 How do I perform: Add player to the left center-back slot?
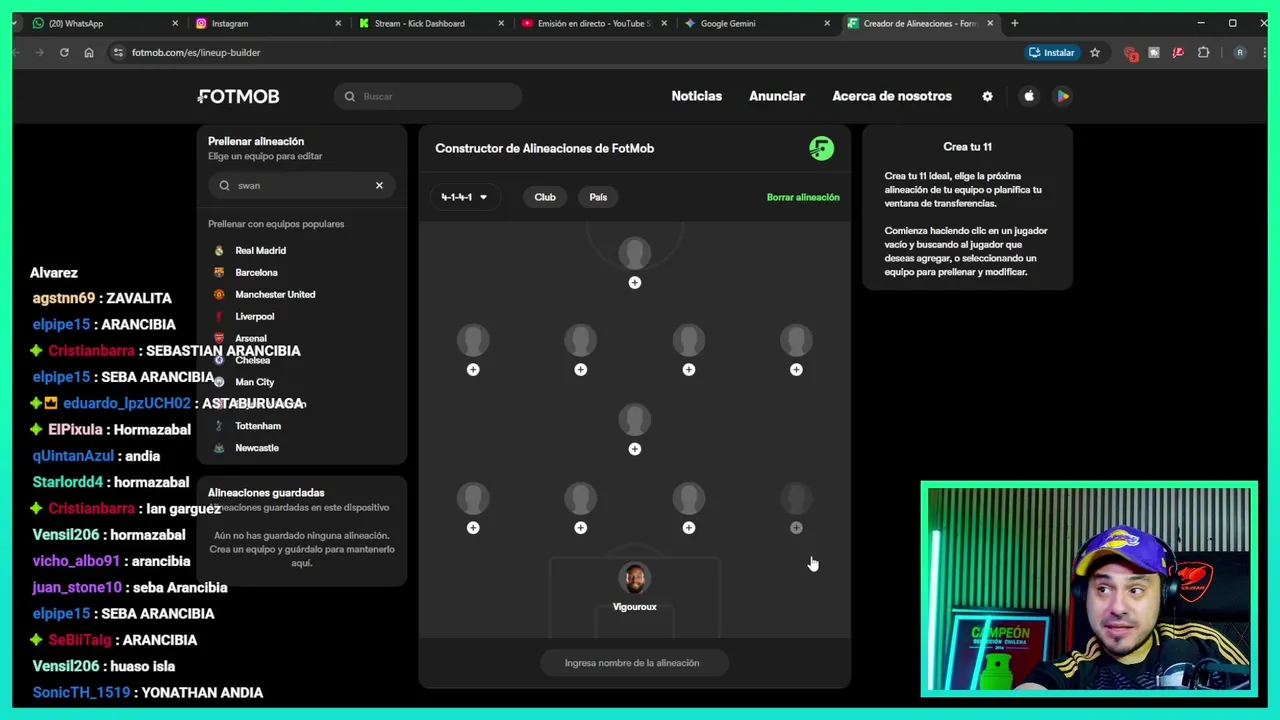pyautogui.click(x=580, y=528)
